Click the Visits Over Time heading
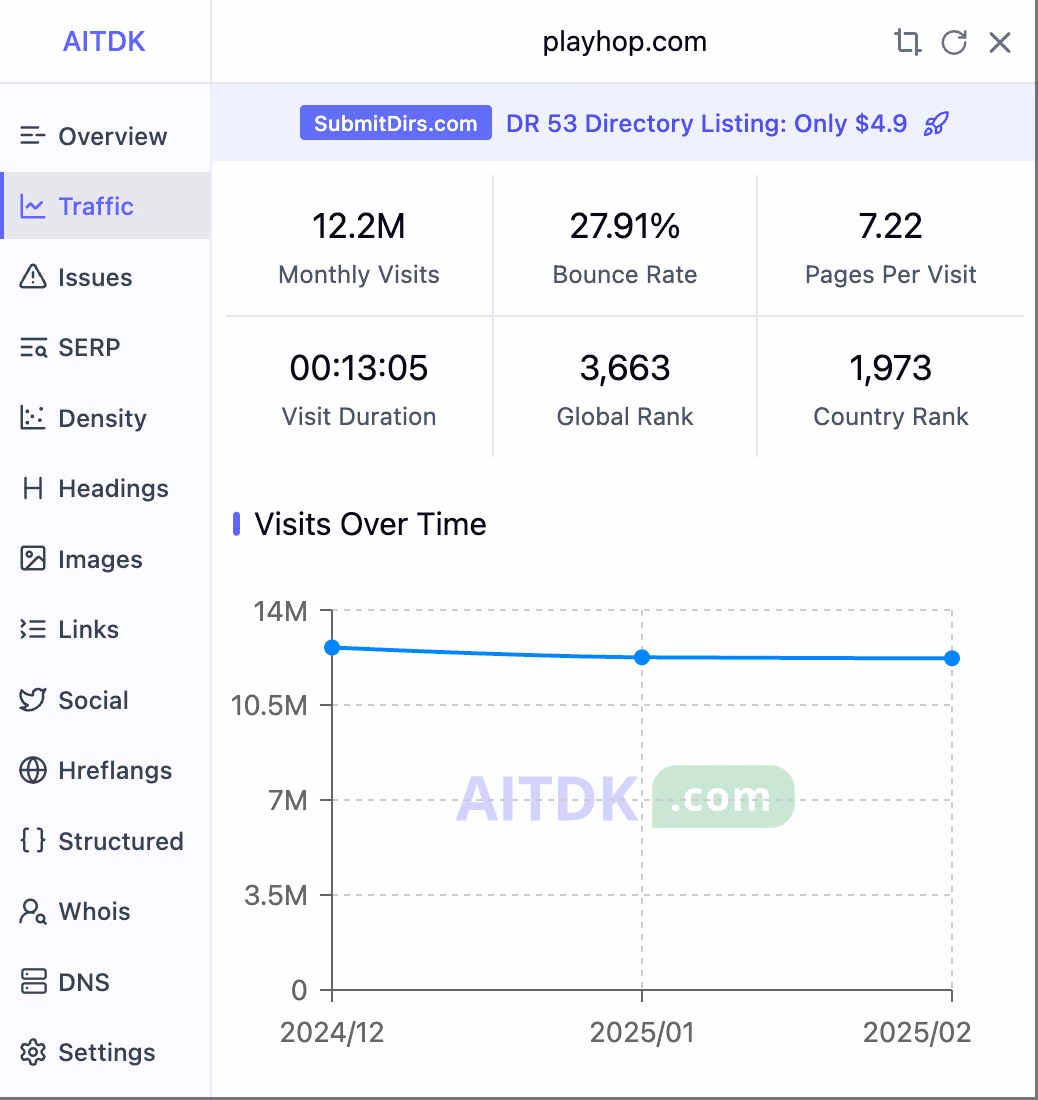This screenshot has height=1100, width=1038. click(x=370, y=524)
